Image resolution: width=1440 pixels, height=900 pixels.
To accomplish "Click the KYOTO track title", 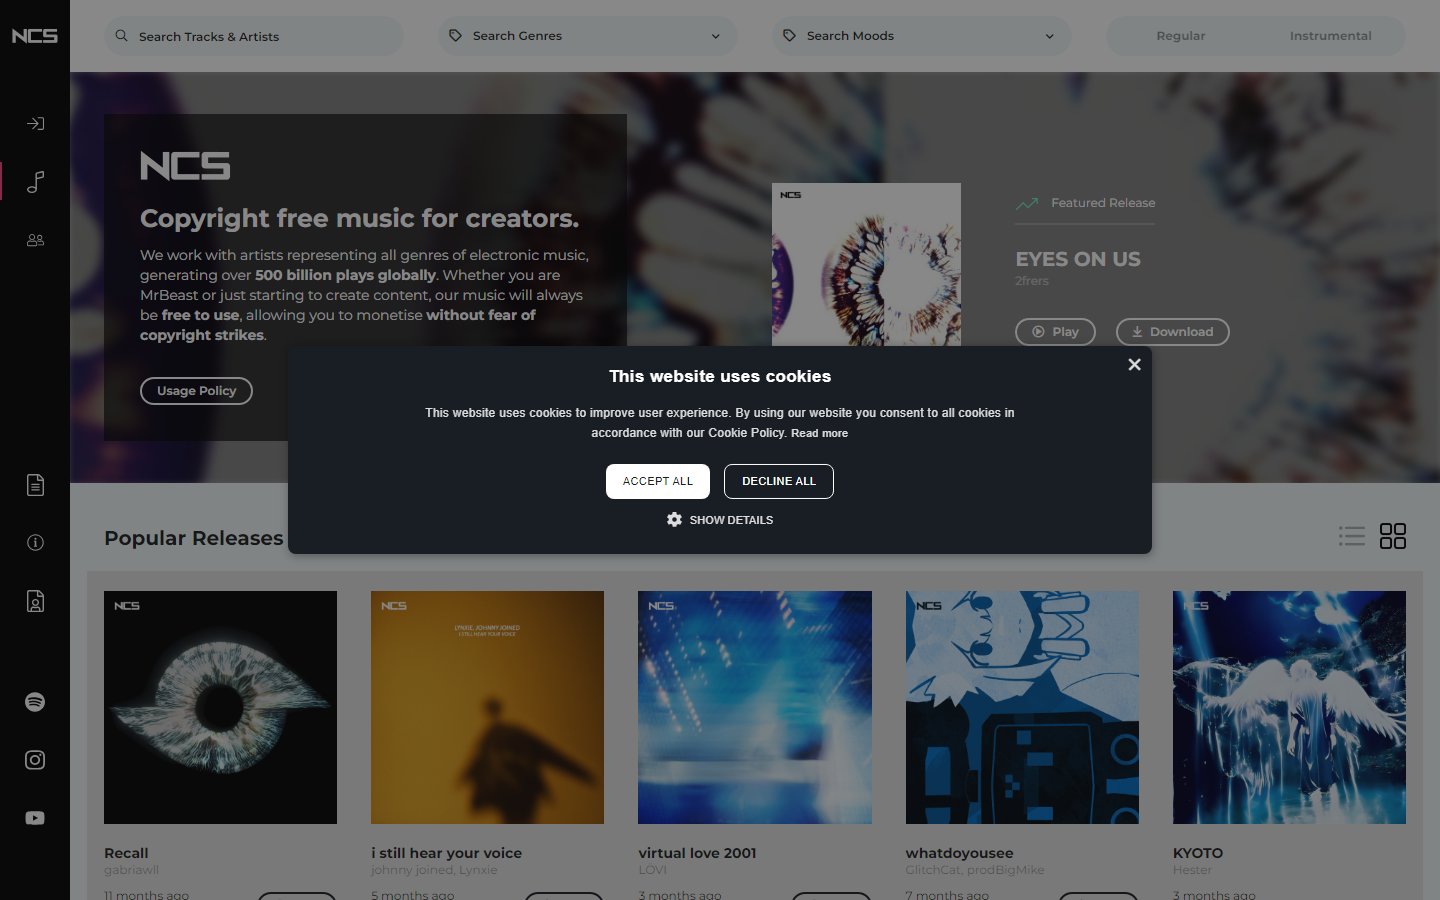I will tap(1198, 853).
